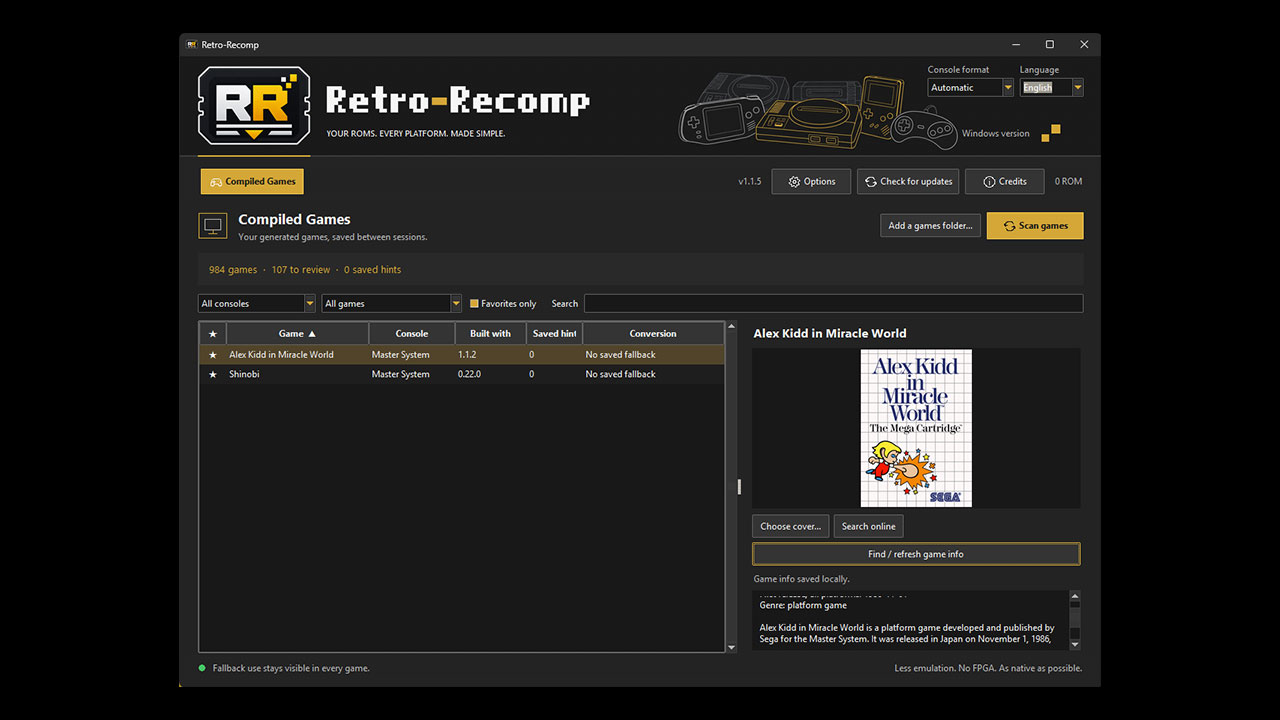This screenshot has width=1280, height=720.
Task: Click Find / refresh game info
Action: tap(916, 554)
